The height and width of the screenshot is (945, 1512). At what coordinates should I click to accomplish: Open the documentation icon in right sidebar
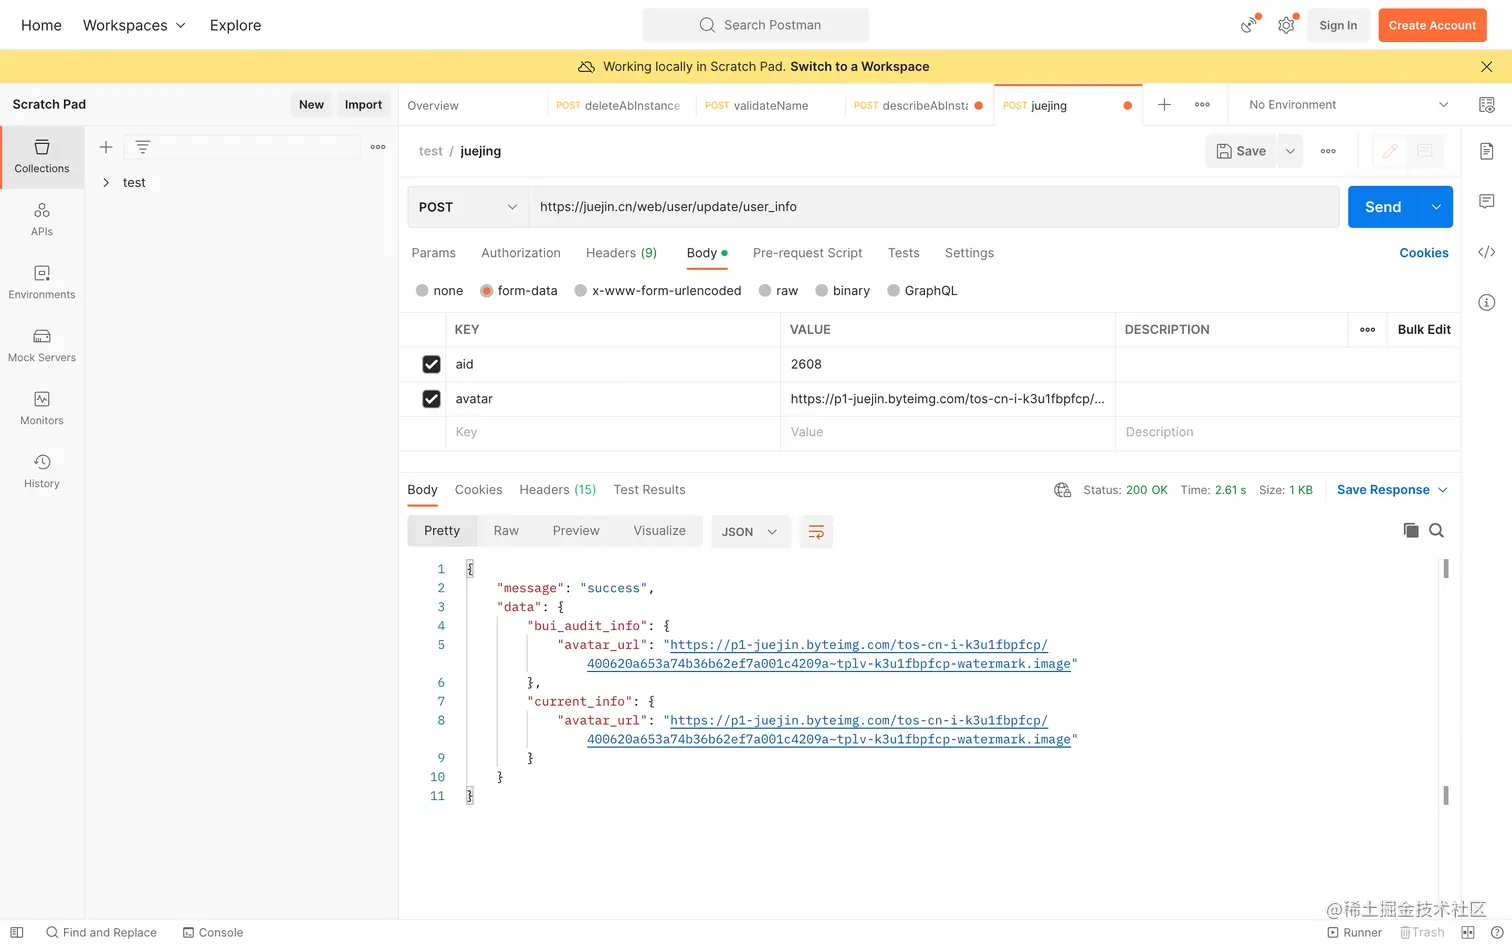1487,151
